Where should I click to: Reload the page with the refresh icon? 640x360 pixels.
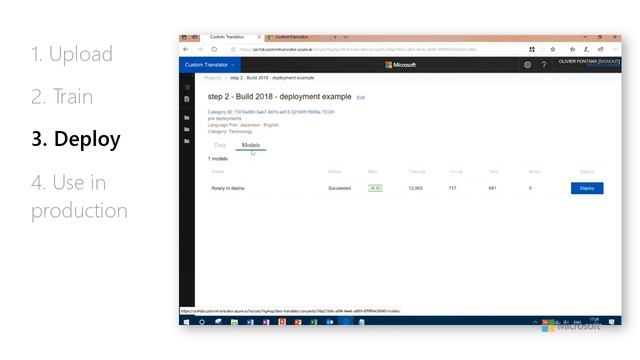pos(214,49)
